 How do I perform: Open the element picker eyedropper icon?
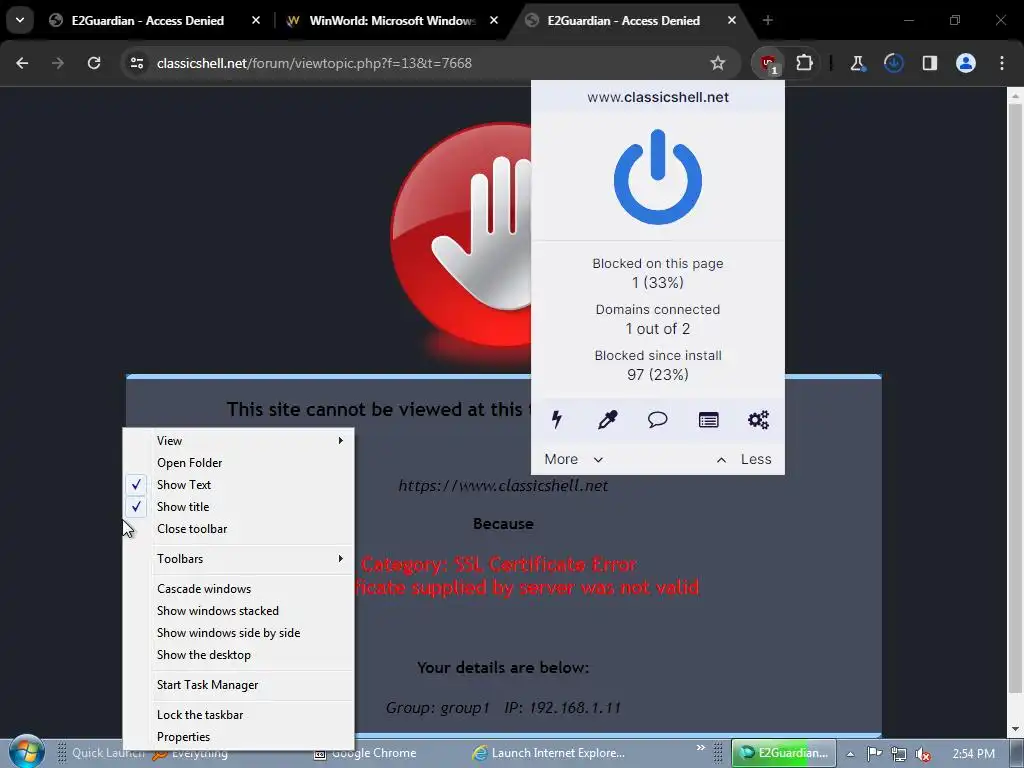(x=607, y=419)
